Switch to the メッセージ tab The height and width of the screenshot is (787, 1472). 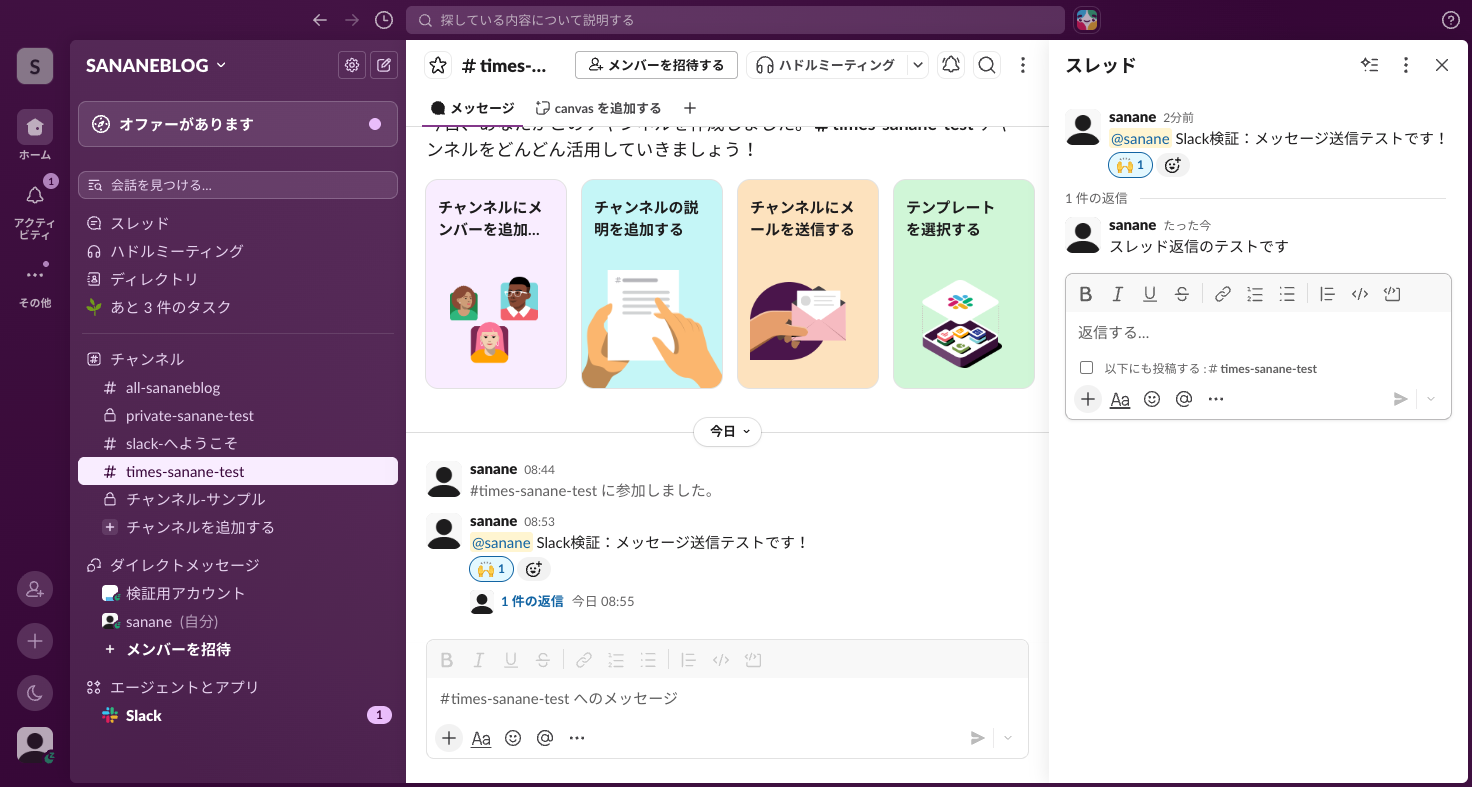[x=472, y=108]
